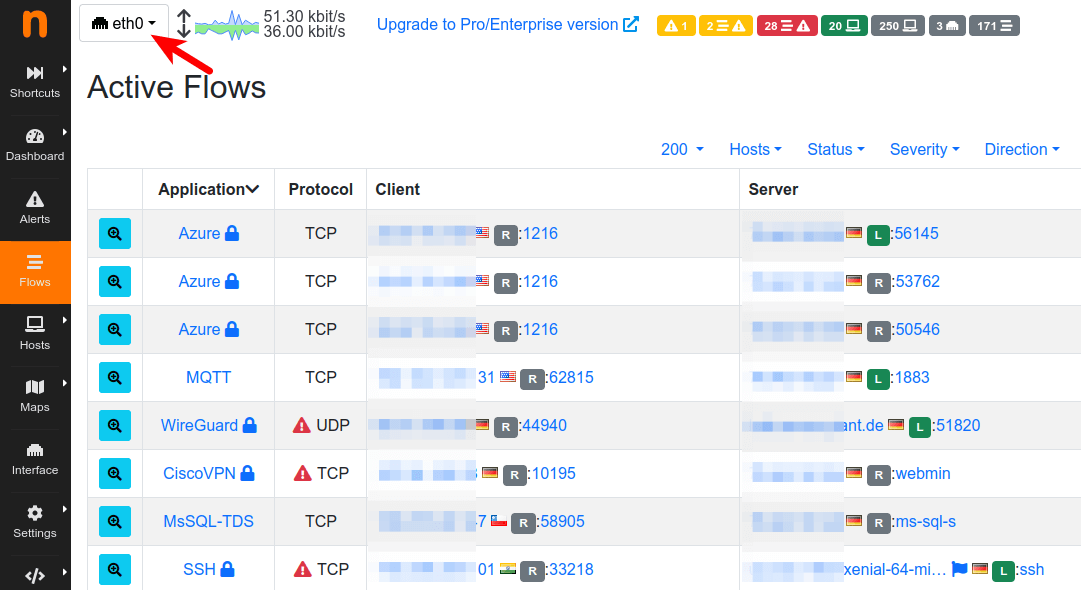Image resolution: width=1081 pixels, height=590 pixels.
Task: Open the Dashboard sidebar section
Action: (x=35, y=145)
